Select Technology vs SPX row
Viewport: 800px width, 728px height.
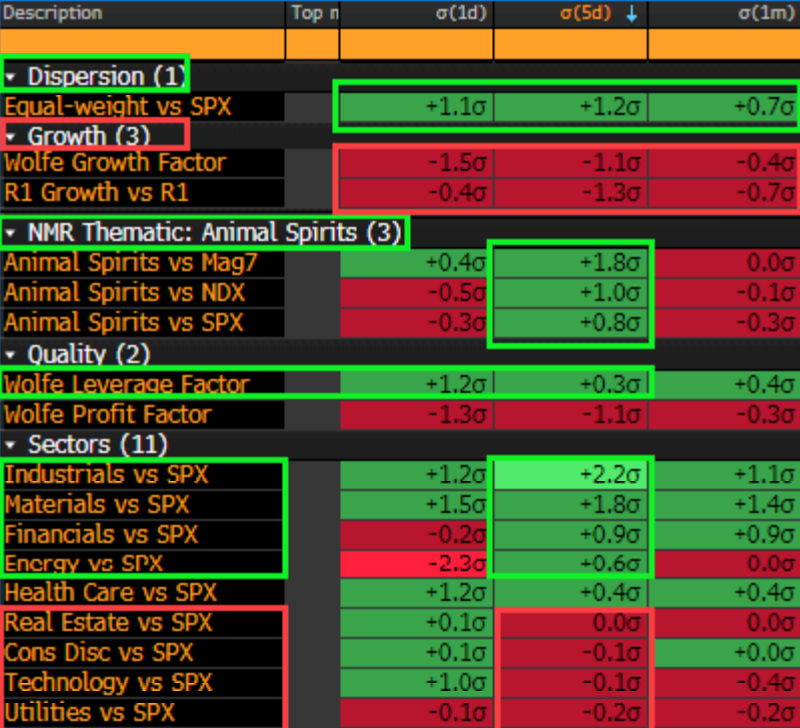click(x=111, y=683)
